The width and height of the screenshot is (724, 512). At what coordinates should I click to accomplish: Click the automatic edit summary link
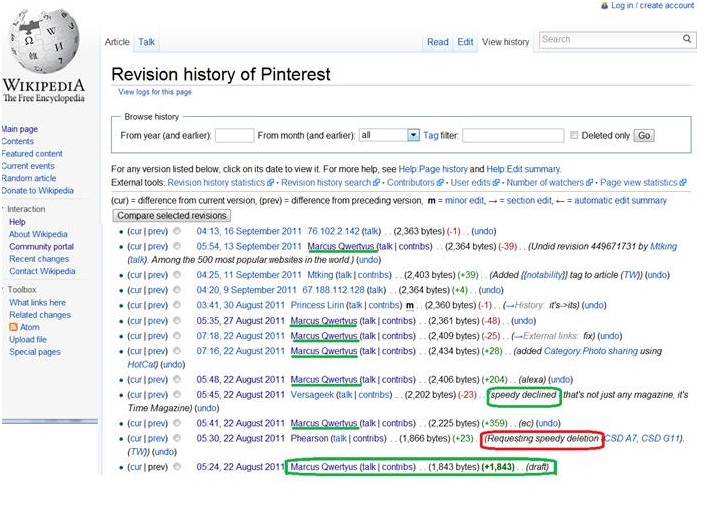pos(621,200)
